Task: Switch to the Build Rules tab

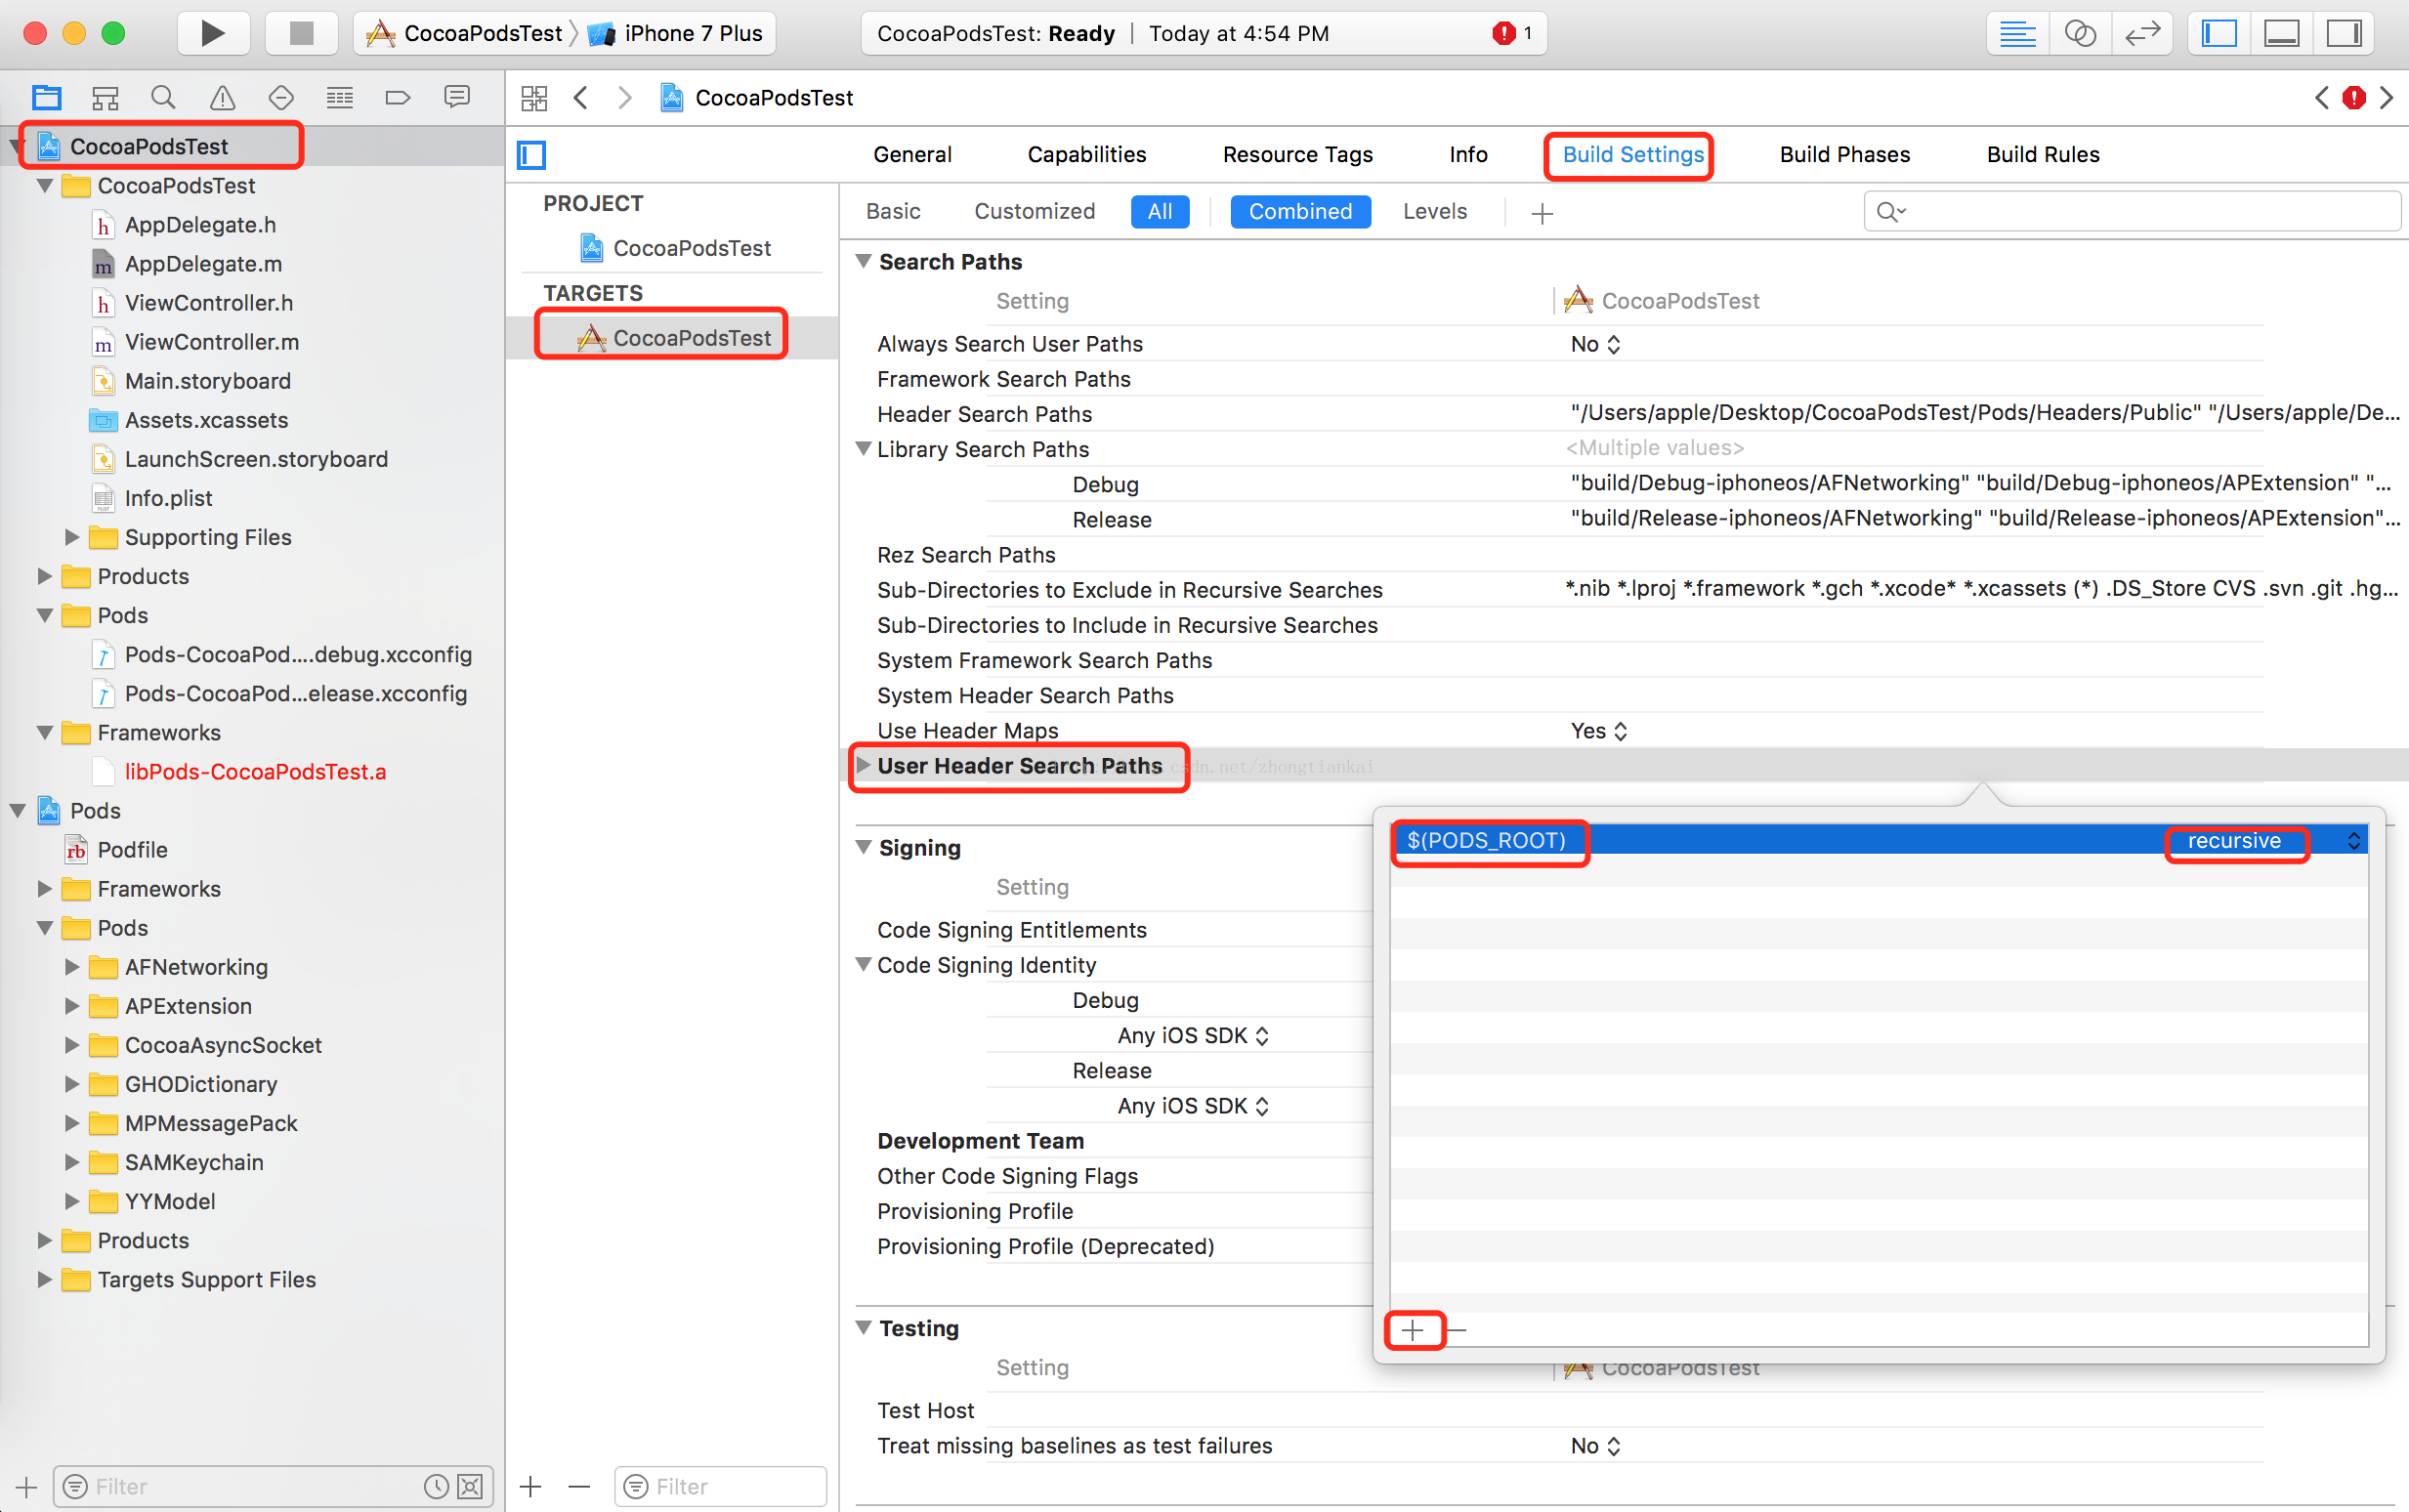Action: 2043,154
